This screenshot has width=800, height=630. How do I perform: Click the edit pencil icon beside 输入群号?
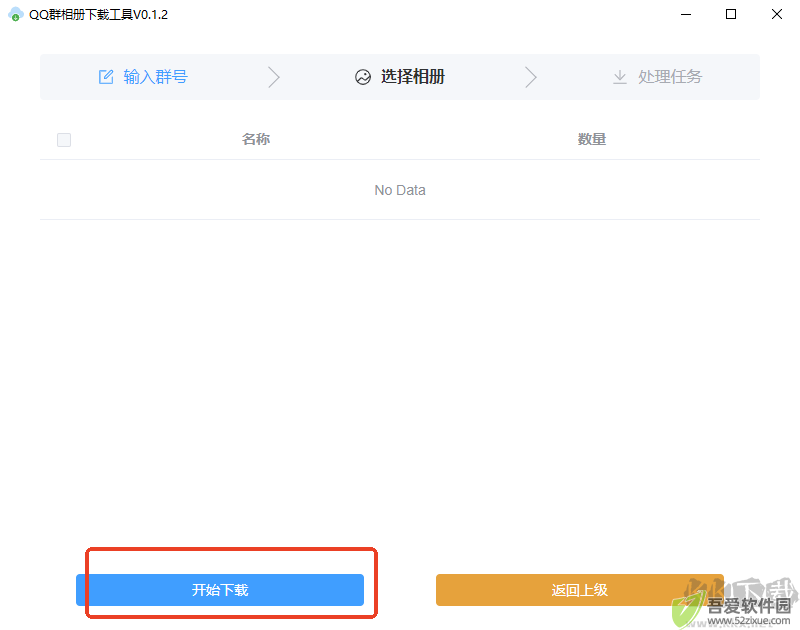click(106, 77)
